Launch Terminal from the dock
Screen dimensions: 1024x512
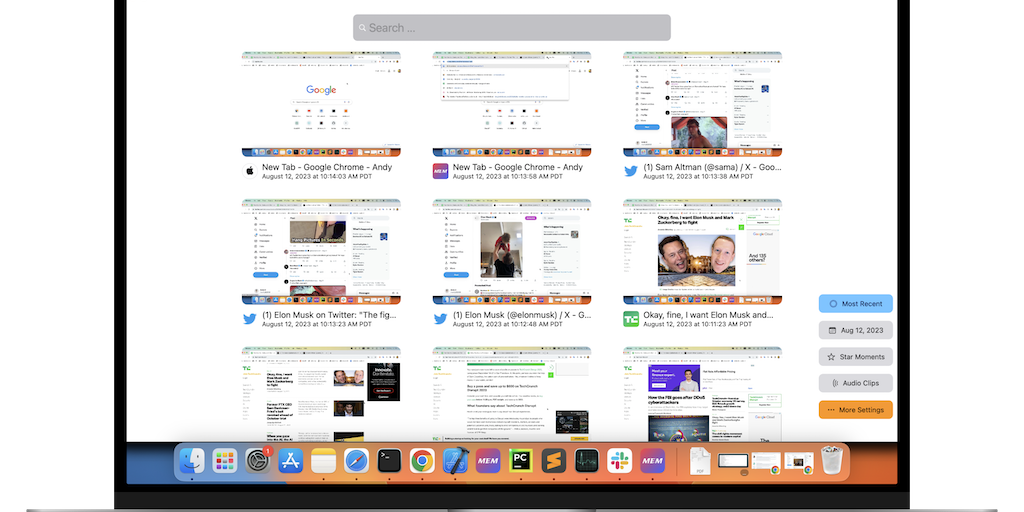coord(389,461)
